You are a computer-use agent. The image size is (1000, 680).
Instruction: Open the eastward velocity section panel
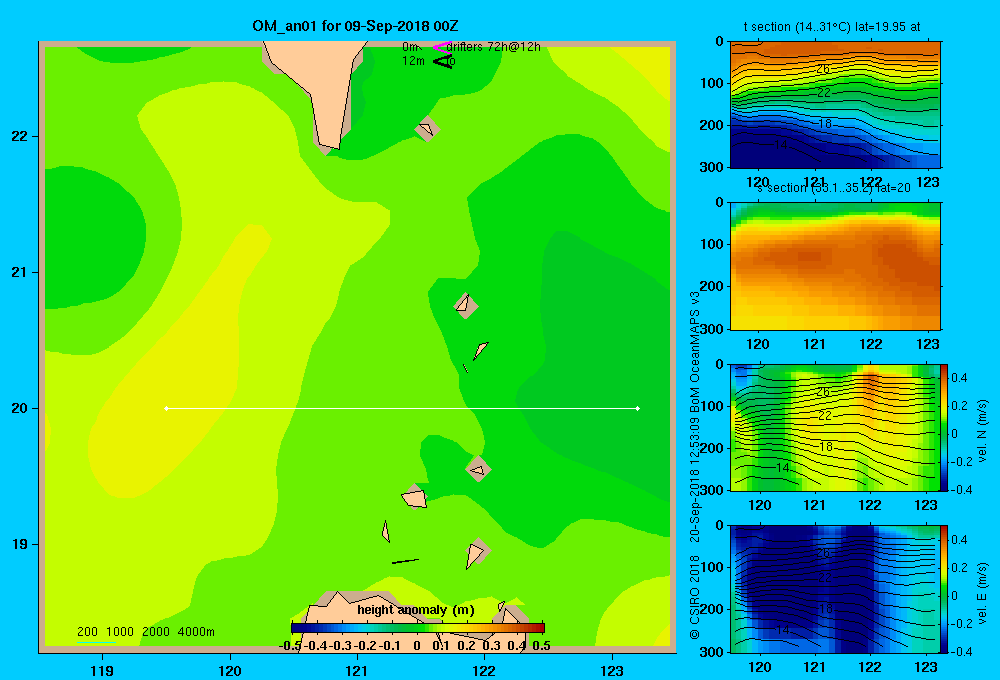click(835, 589)
